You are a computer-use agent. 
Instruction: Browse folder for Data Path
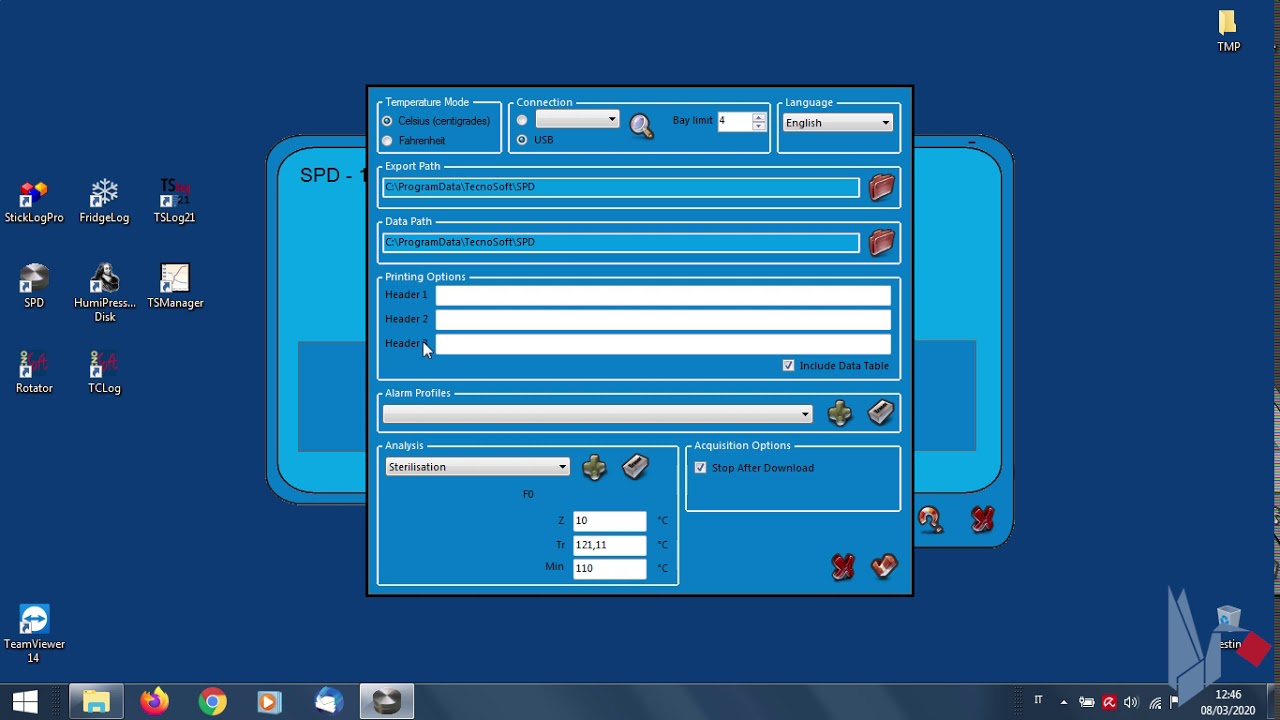pyautogui.click(x=881, y=242)
